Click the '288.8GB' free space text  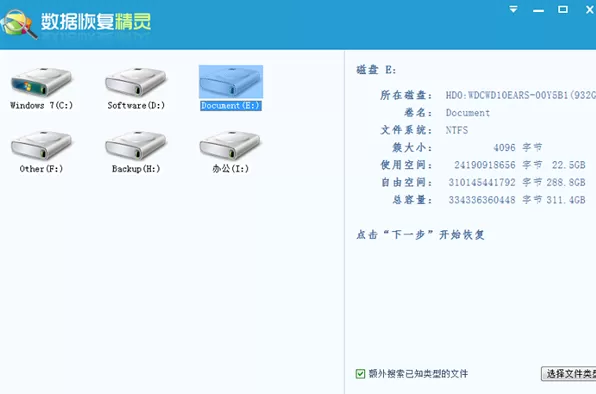[566, 182]
